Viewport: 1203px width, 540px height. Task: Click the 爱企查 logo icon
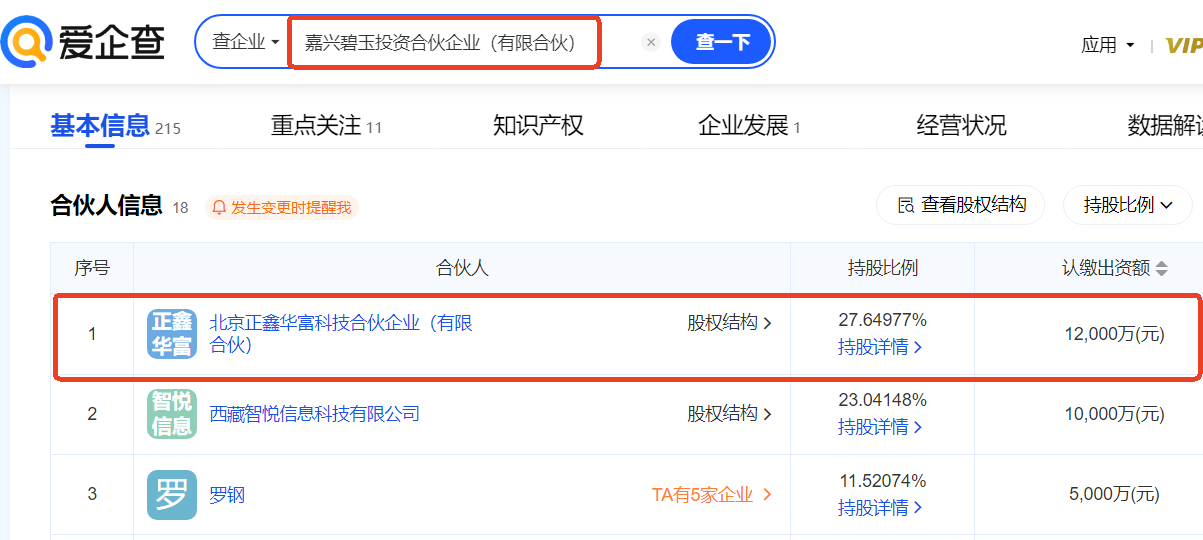click(x=27, y=43)
